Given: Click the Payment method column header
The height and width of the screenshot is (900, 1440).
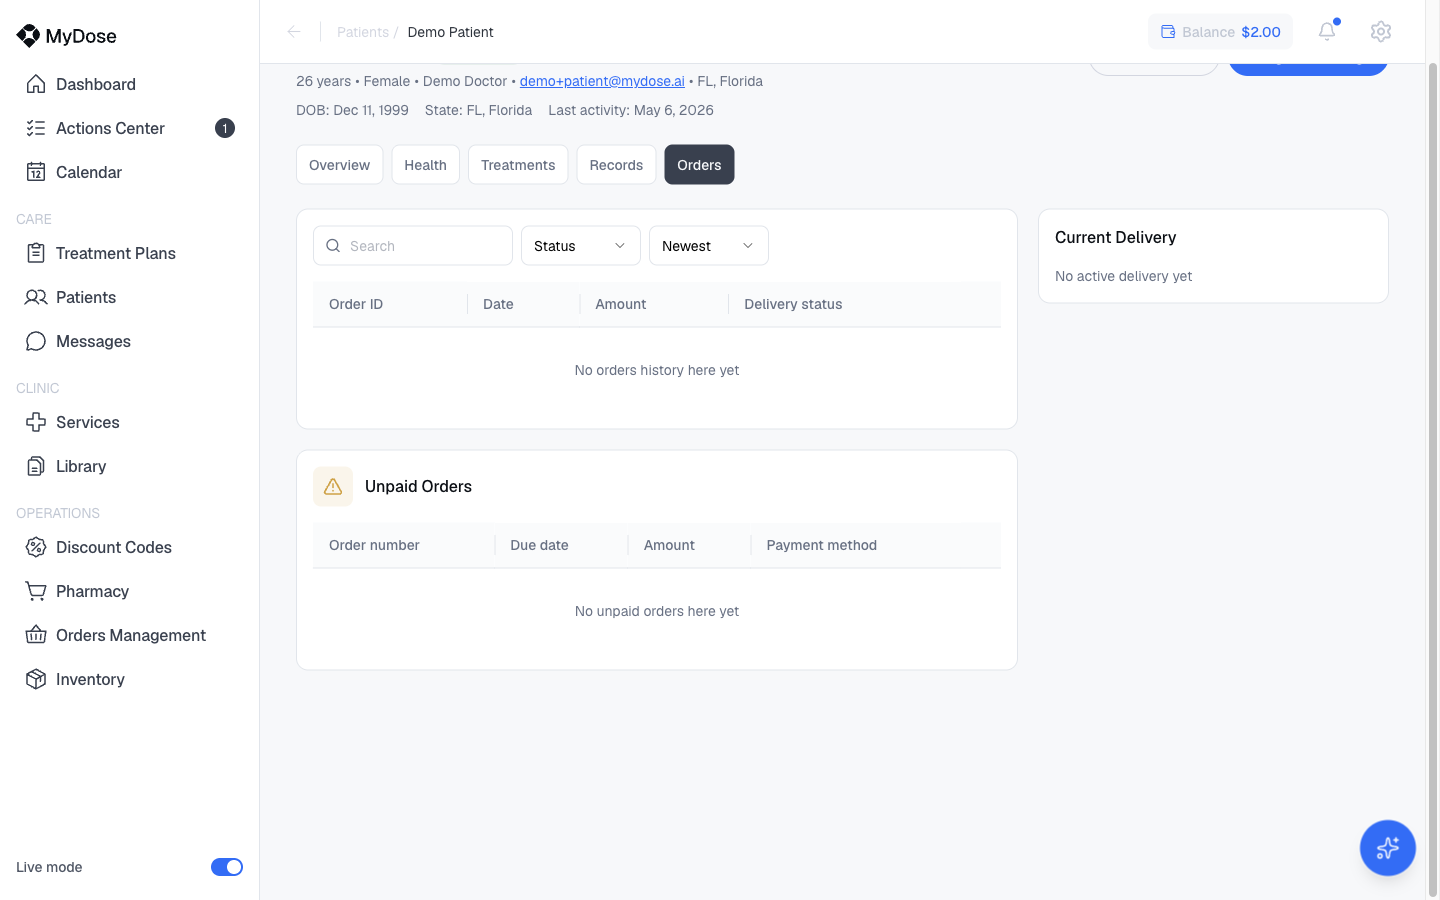Looking at the screenshot, I should (x=821, y=545).
